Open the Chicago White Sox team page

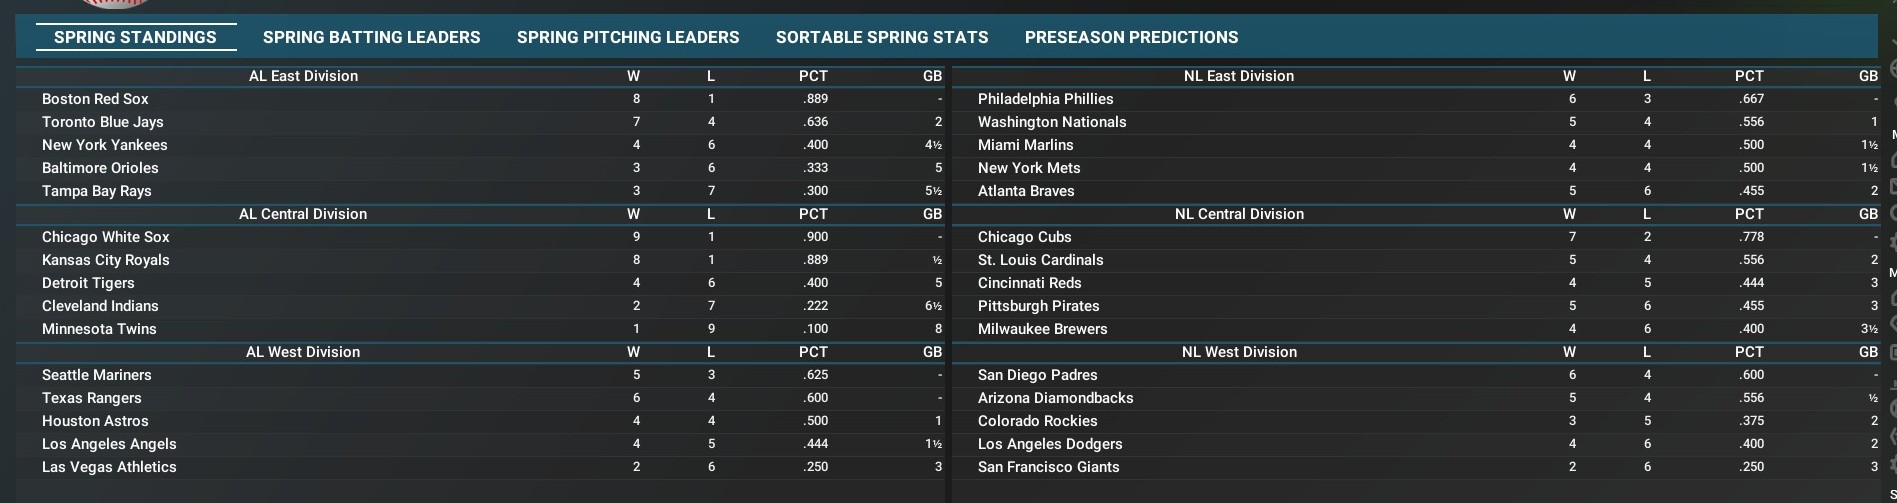click(x=105, y=237)
